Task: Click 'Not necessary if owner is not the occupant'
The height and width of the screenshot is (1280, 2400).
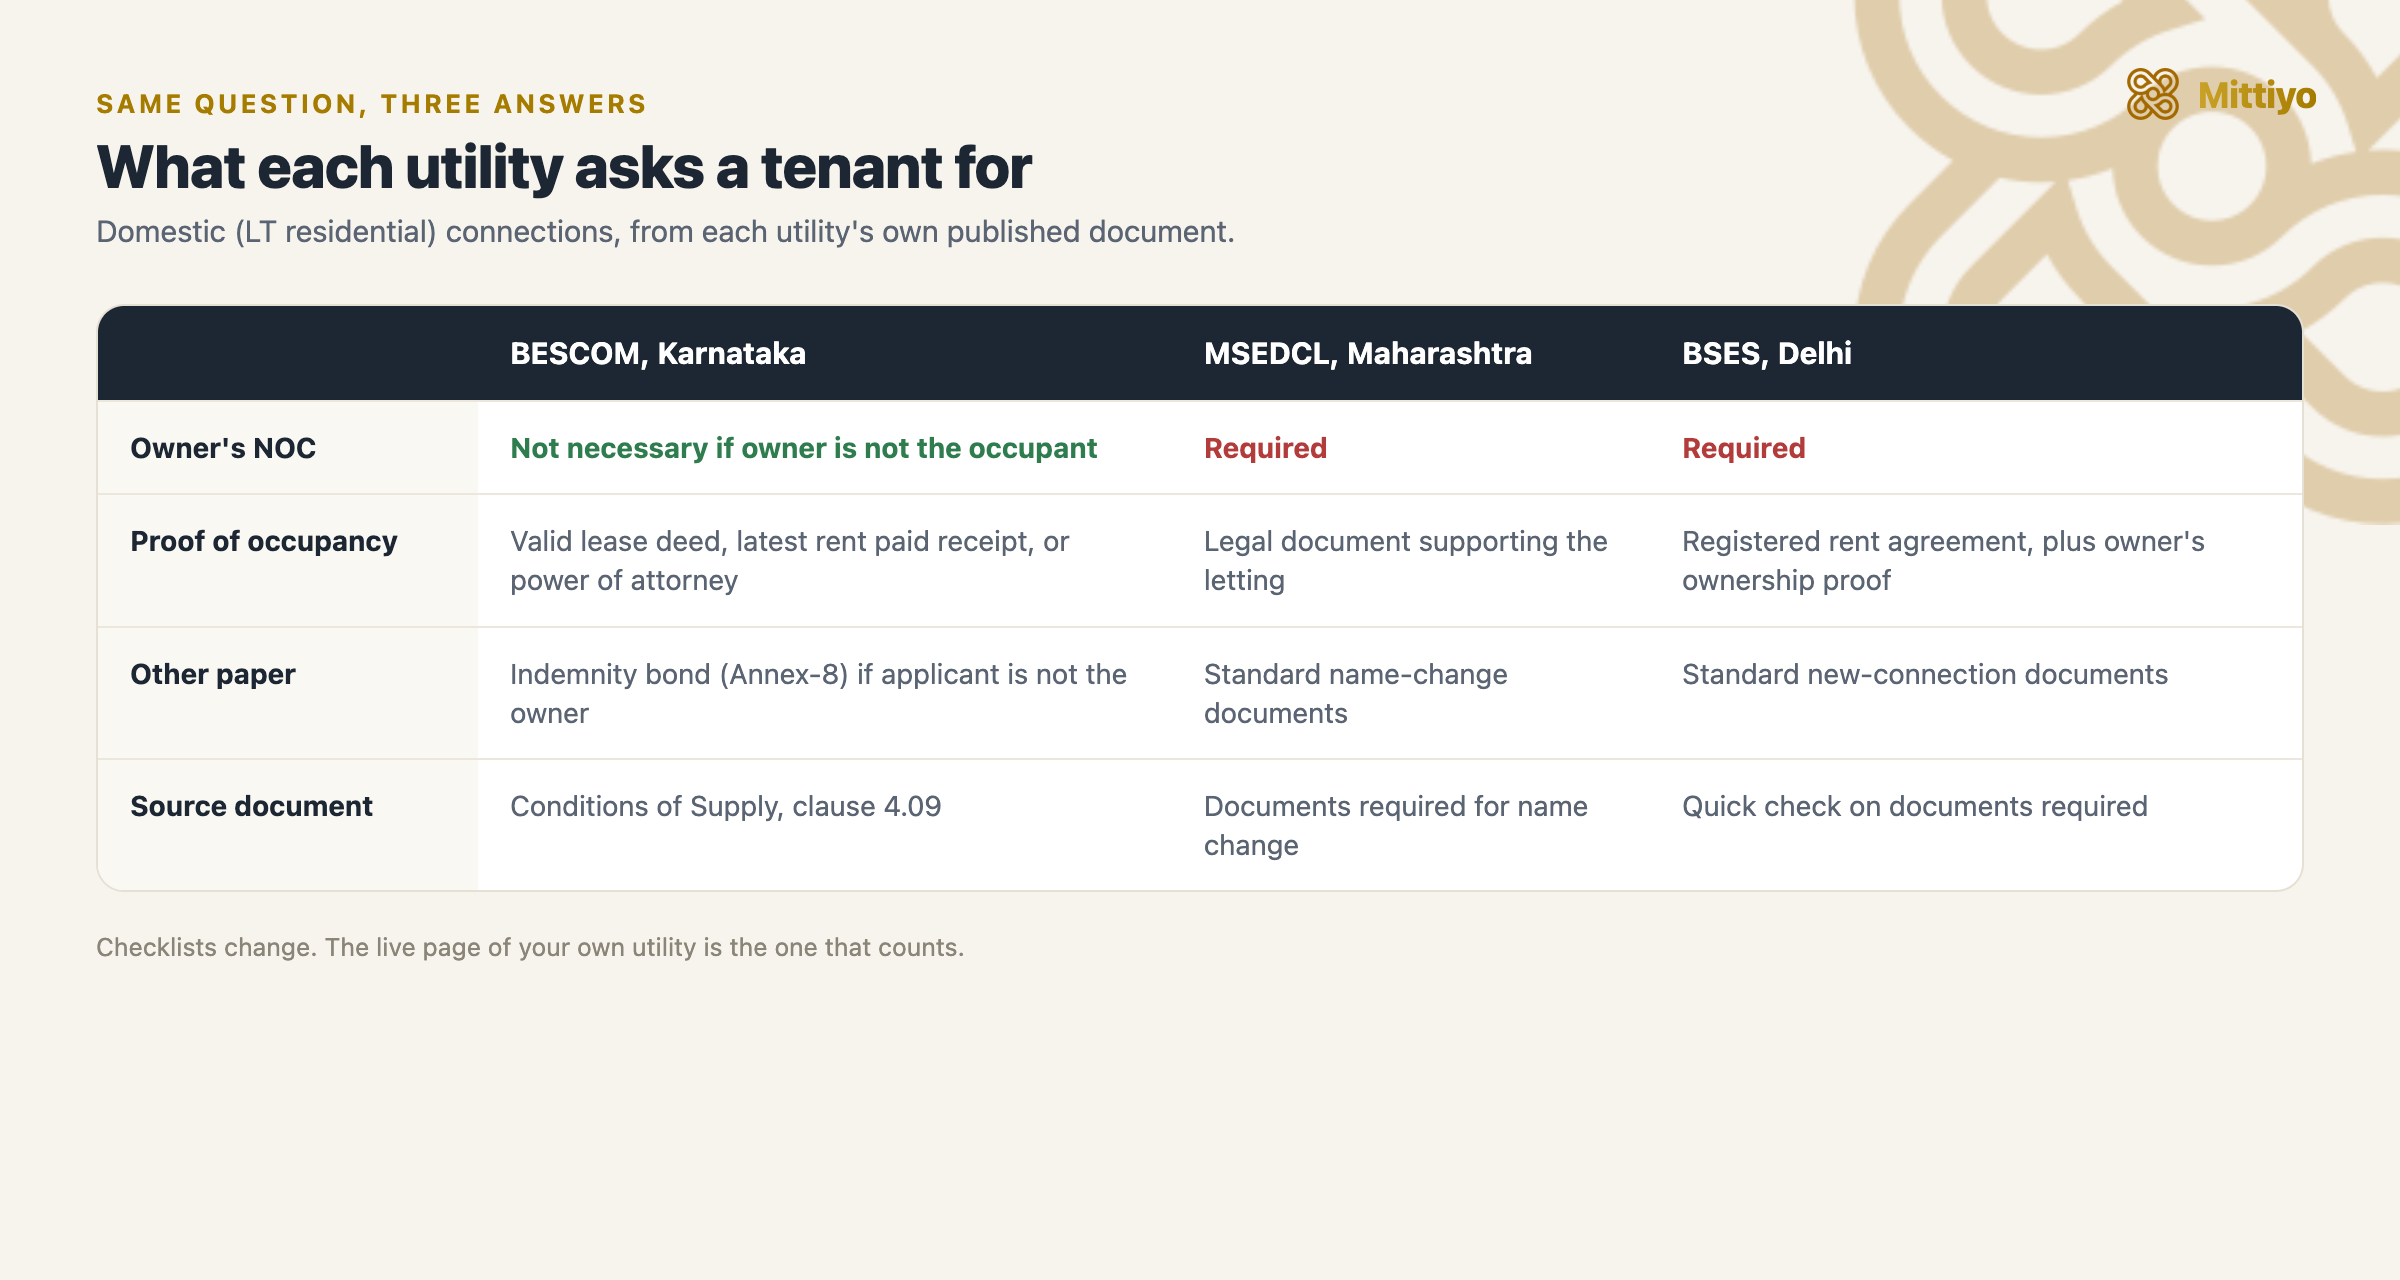Action: [803, 448]
